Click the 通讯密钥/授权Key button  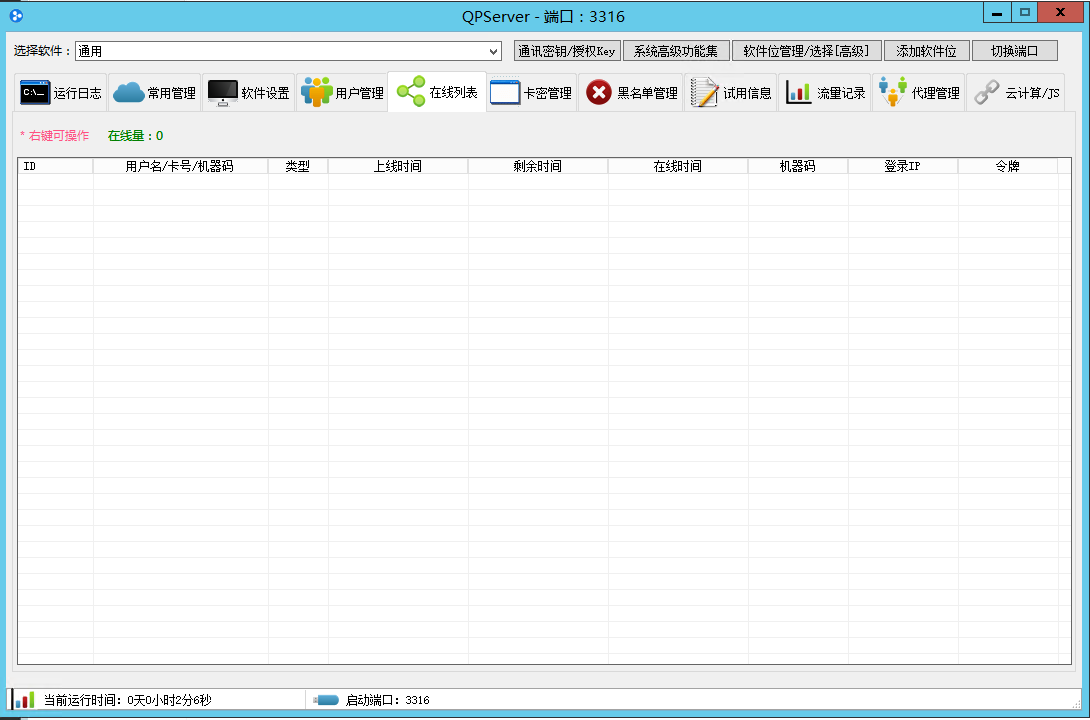(x=567, y=51)
